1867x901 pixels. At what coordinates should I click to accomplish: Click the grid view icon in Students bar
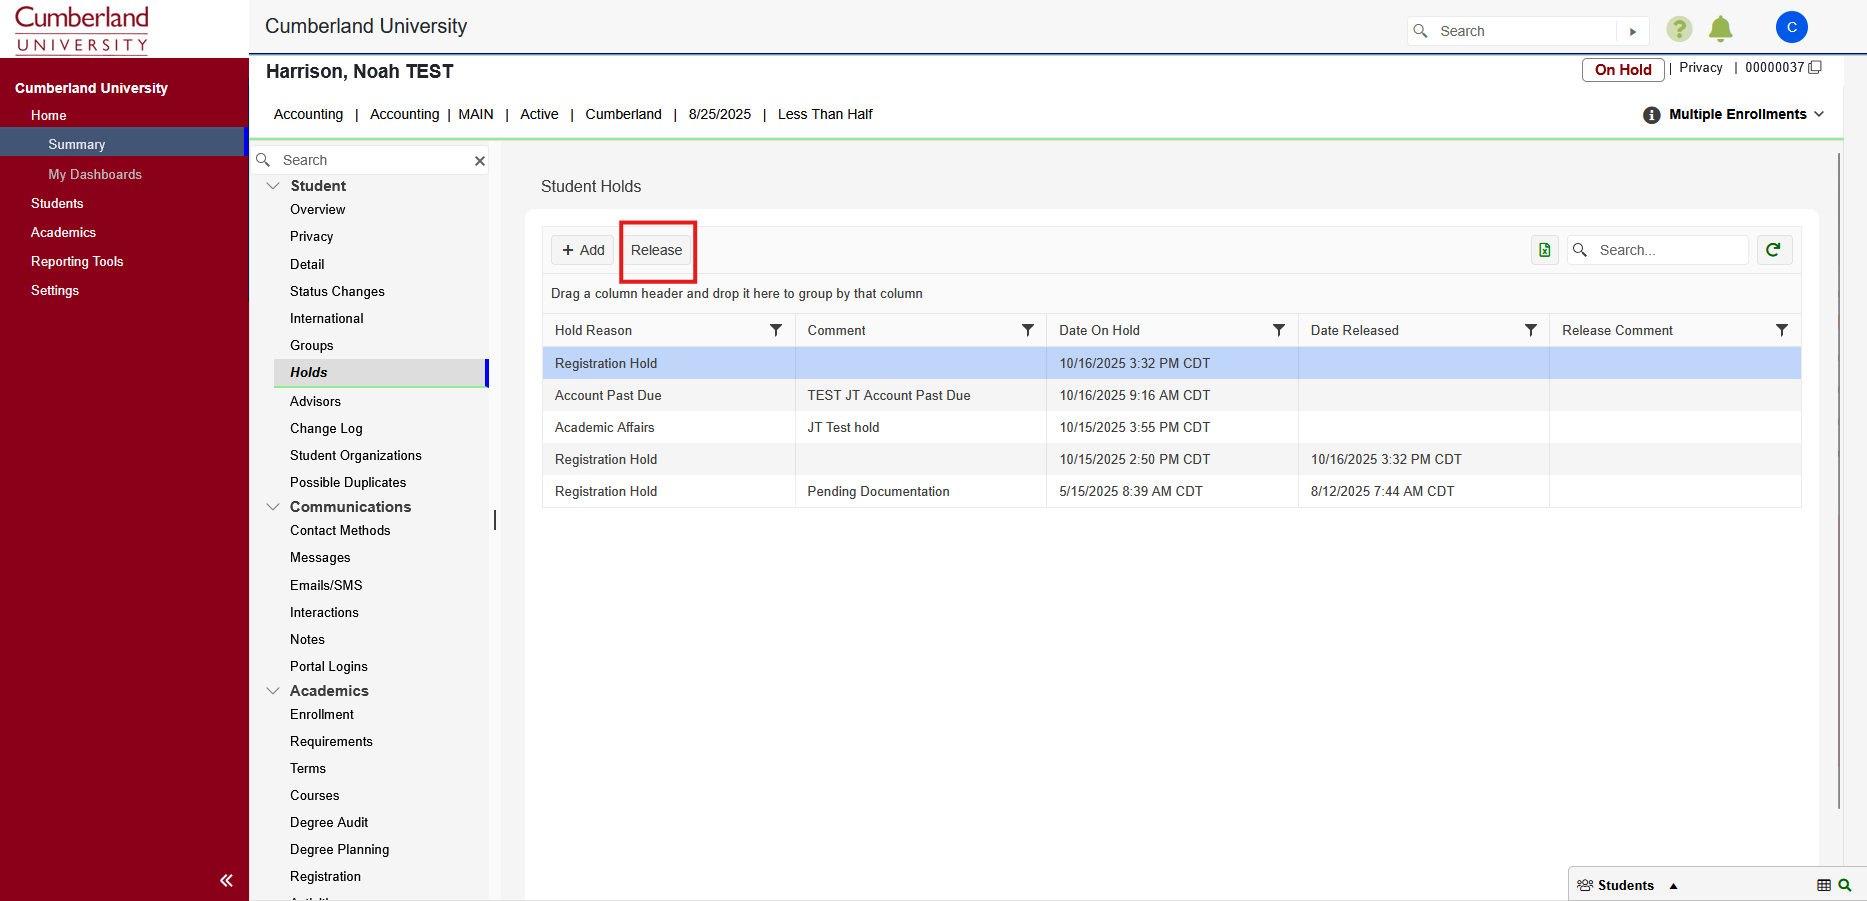(x=1824, y=885)
